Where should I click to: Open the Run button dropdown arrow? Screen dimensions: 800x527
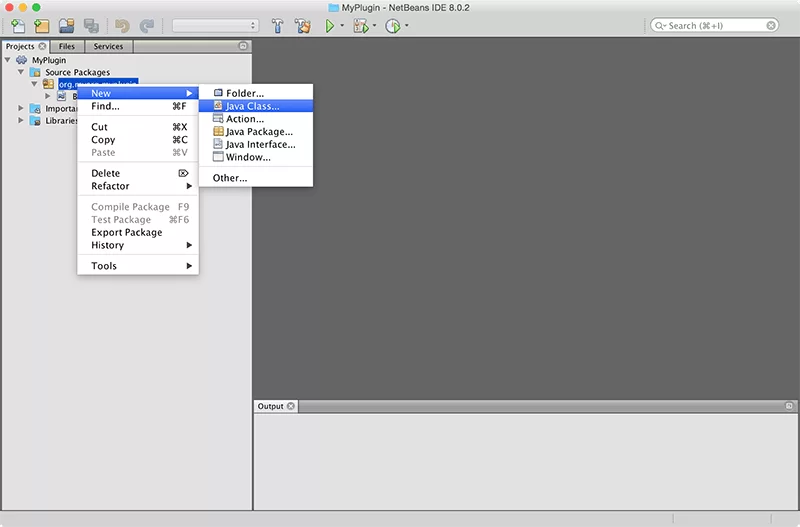coord(342,26)
